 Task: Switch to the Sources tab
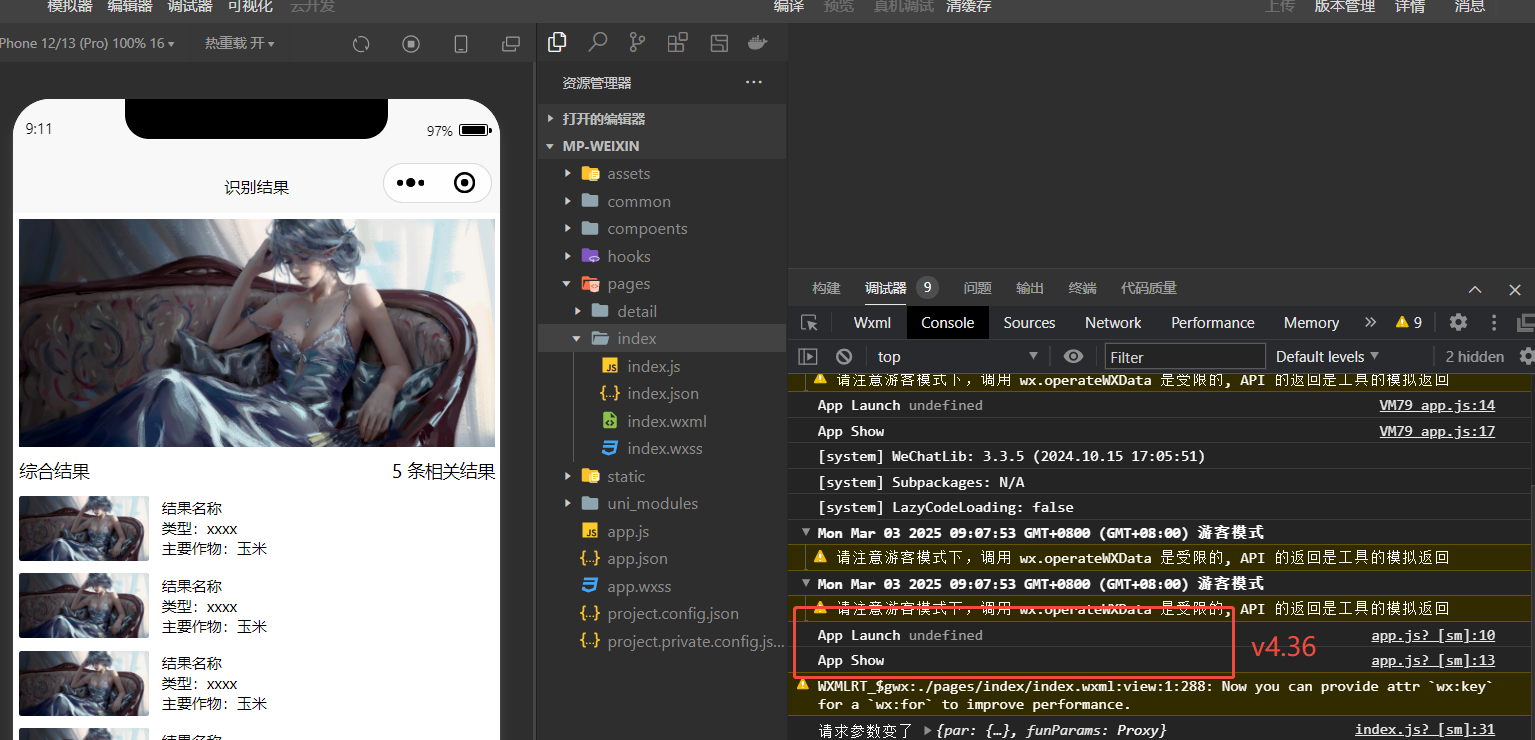[1029, 322]
